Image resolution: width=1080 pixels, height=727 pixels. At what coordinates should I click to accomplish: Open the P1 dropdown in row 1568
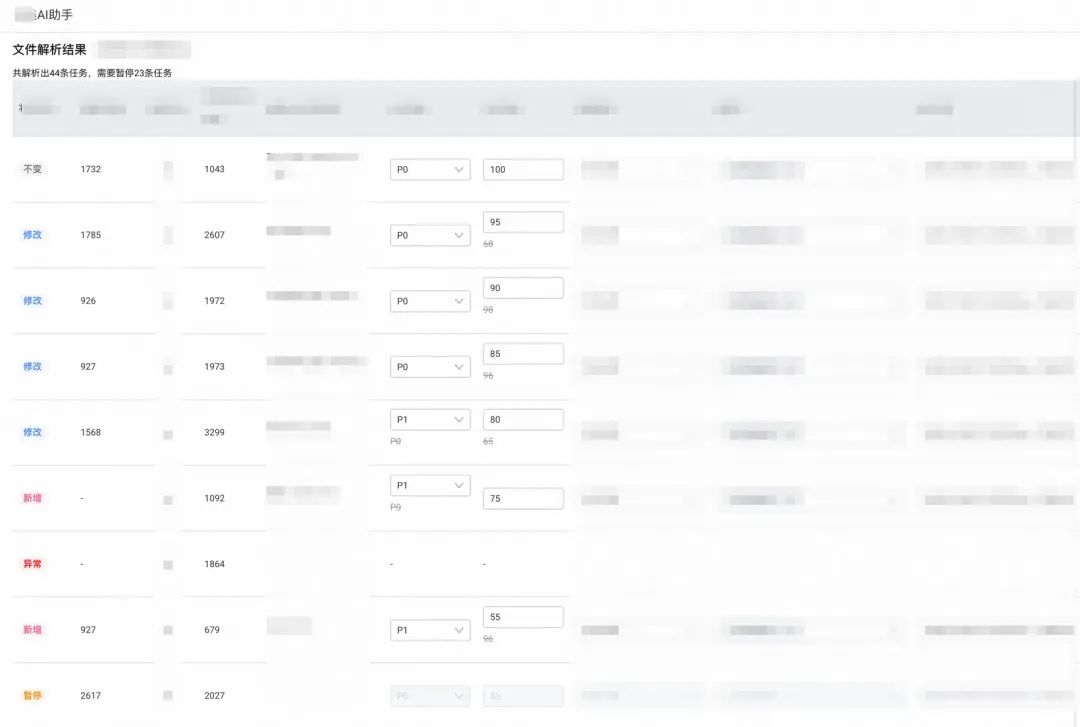tap(430, 420)
